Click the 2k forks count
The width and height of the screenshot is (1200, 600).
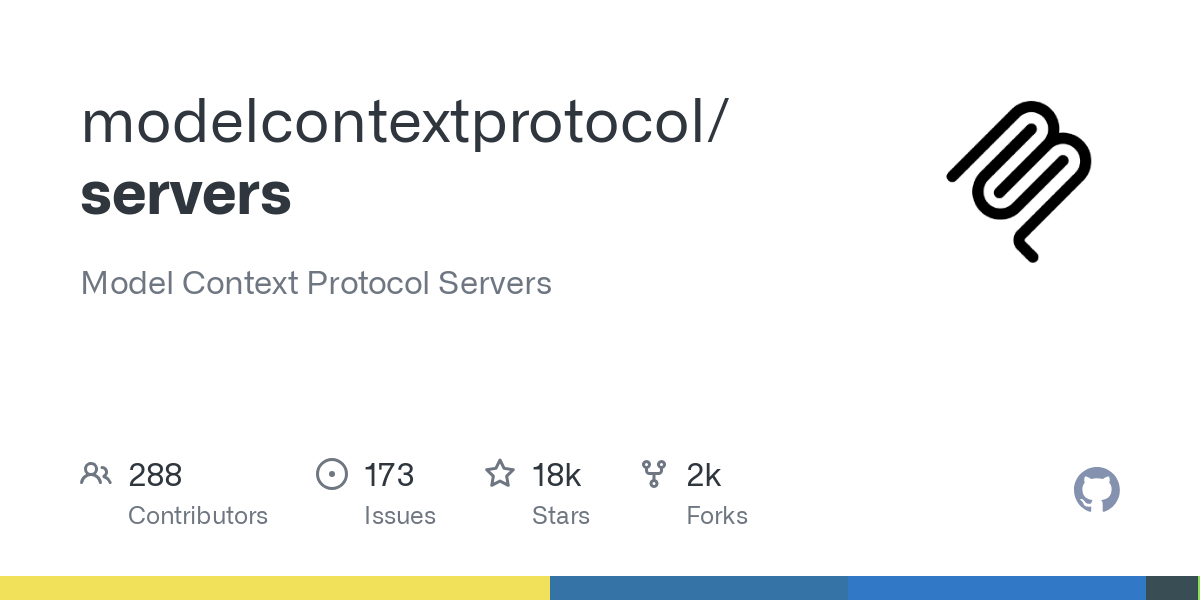(704, 475)
